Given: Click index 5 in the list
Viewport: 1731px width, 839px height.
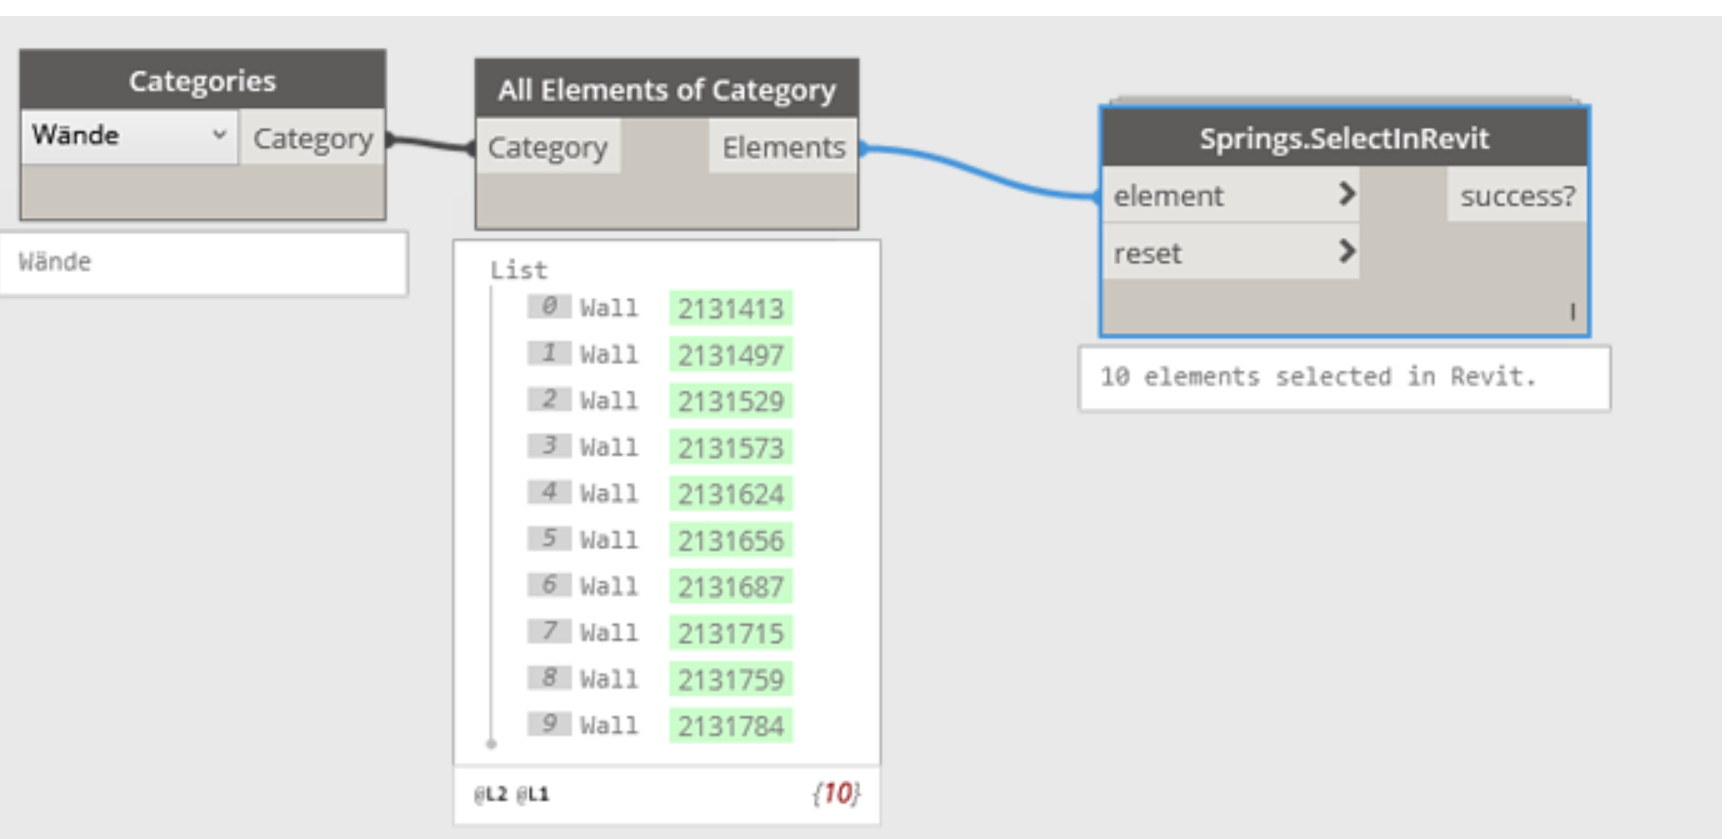Looking at the screenshot, I should click(x=549, y=538).
